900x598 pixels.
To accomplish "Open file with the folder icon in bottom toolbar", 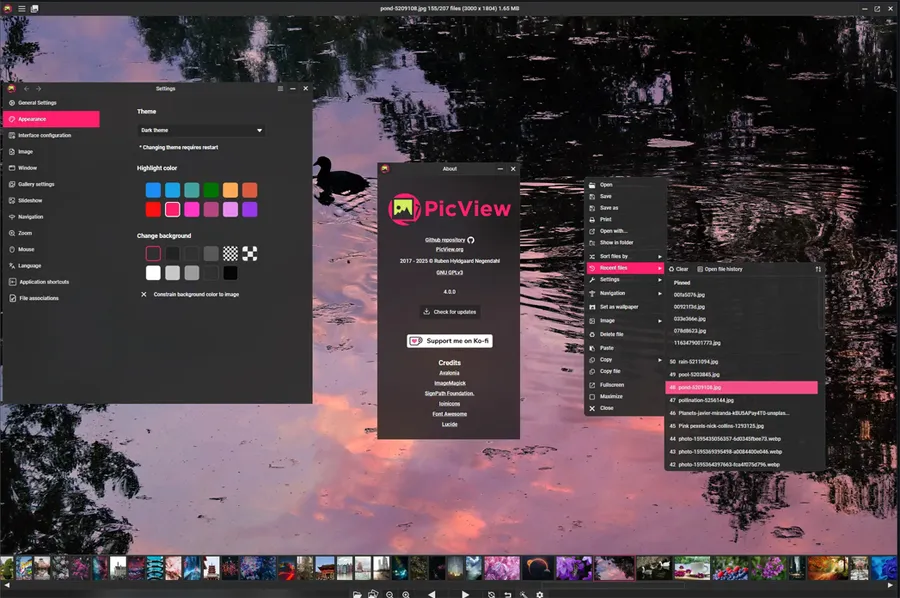I will 357,594.
